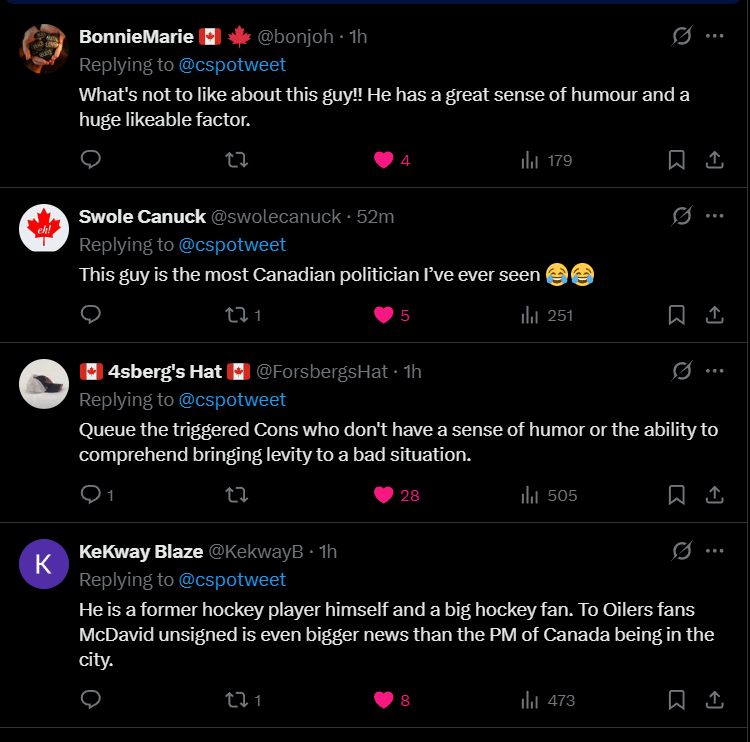
Task: Reply to 4sberg's Hat's tweet with 1 reply
Action: [x=91, y=495]
